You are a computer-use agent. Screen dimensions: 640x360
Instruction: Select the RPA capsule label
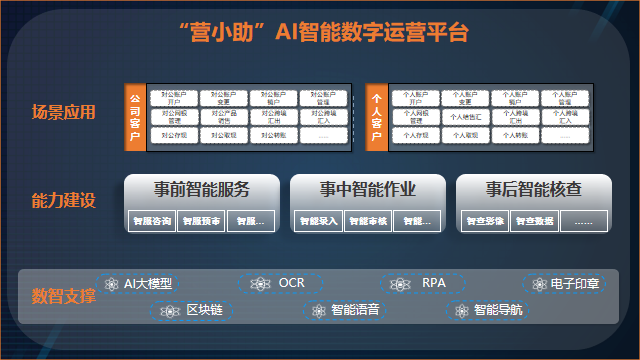tap(433, 283)
